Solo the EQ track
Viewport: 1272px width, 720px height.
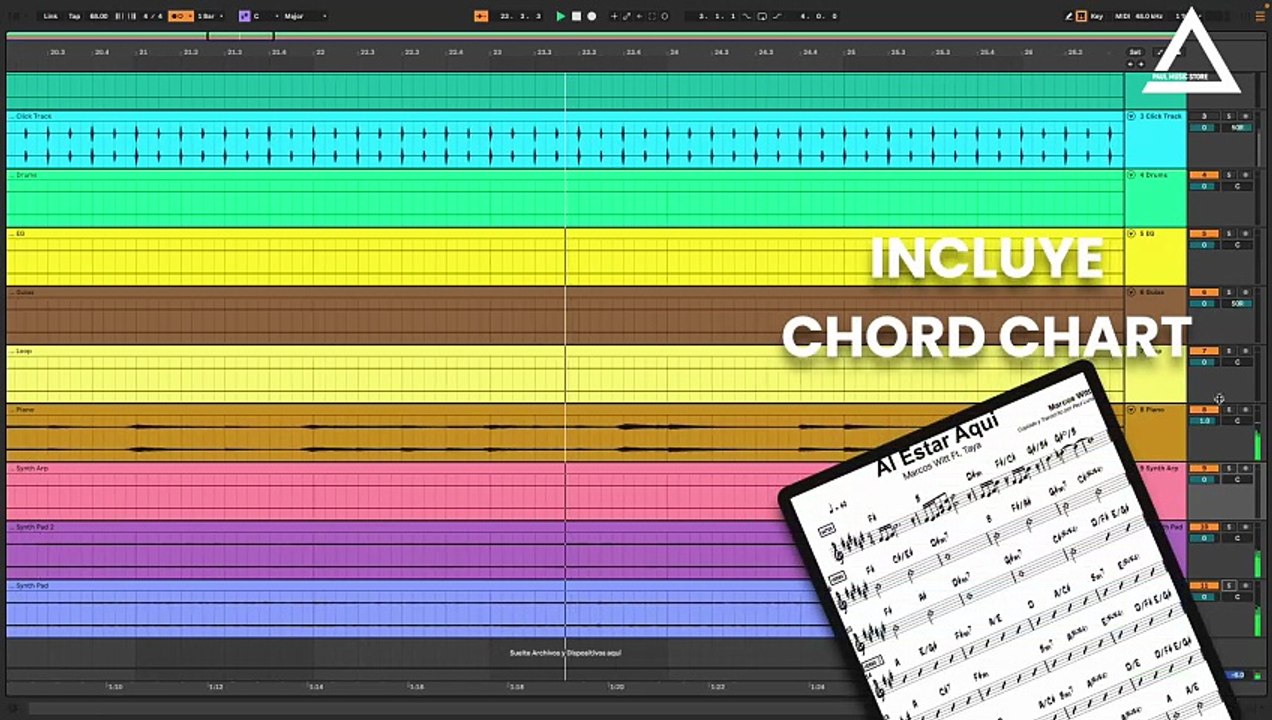[x=1229, y=234]
